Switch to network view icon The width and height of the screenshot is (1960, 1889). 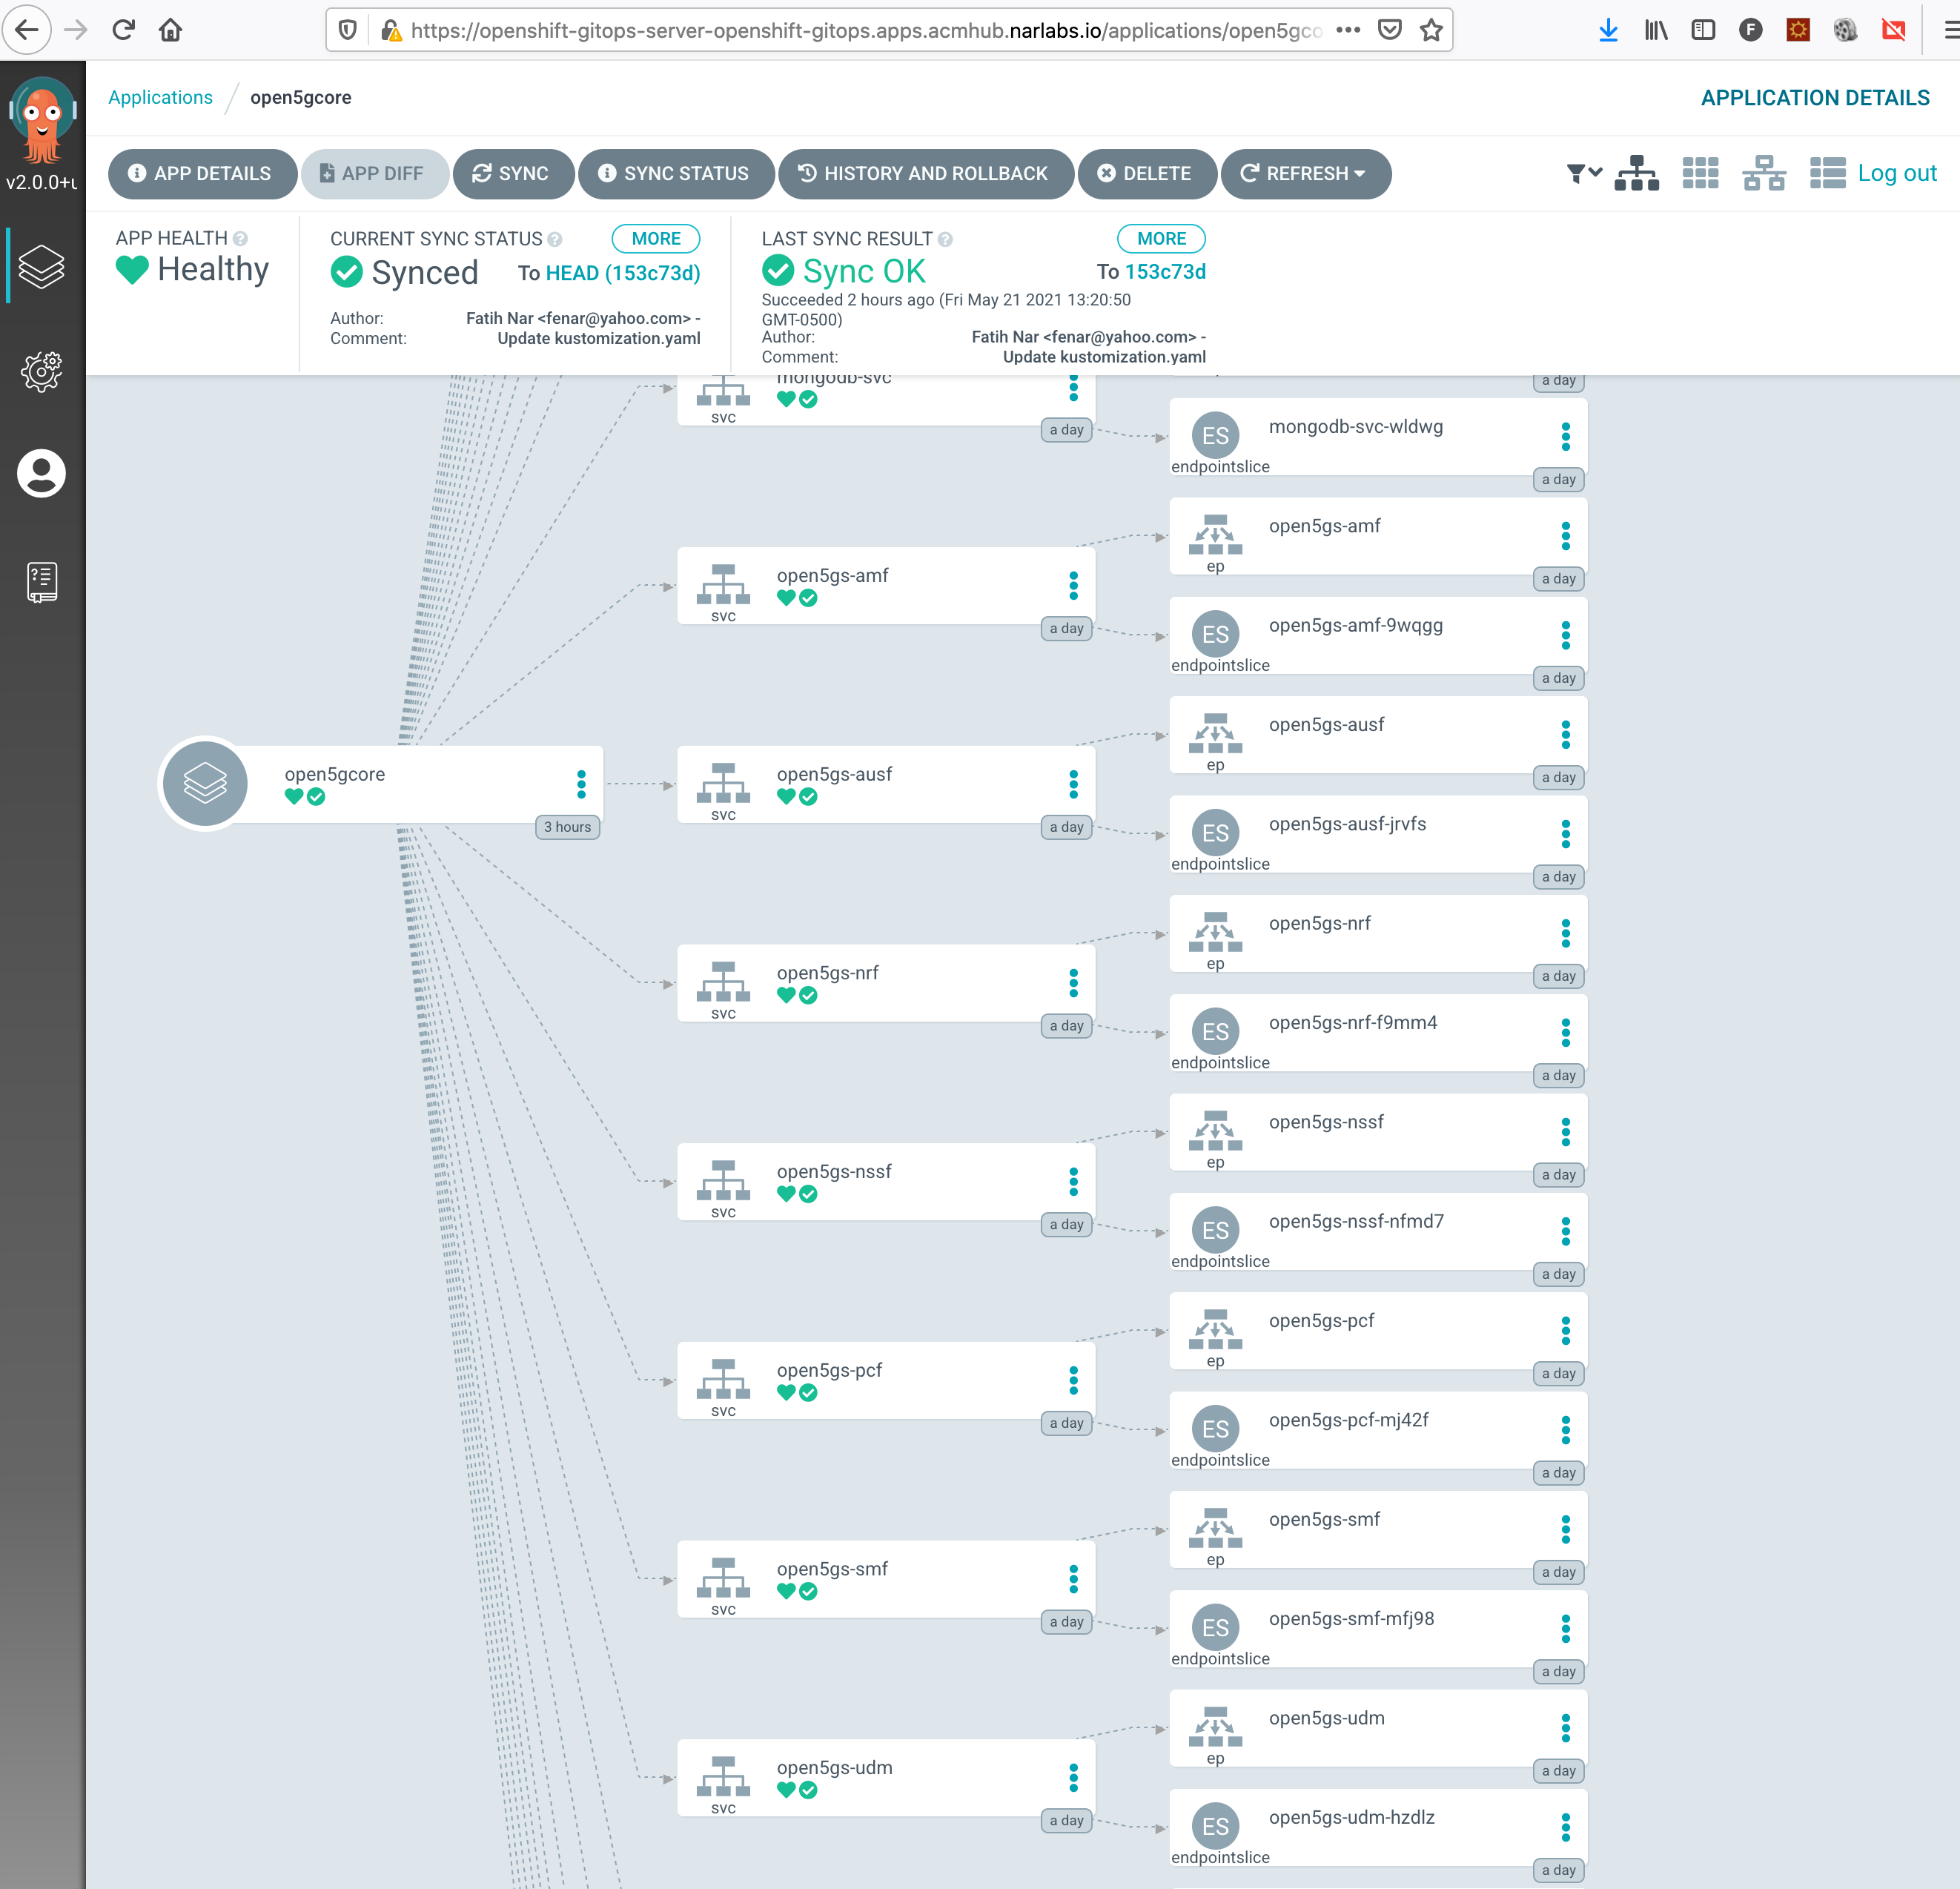tap(1763, 174)
